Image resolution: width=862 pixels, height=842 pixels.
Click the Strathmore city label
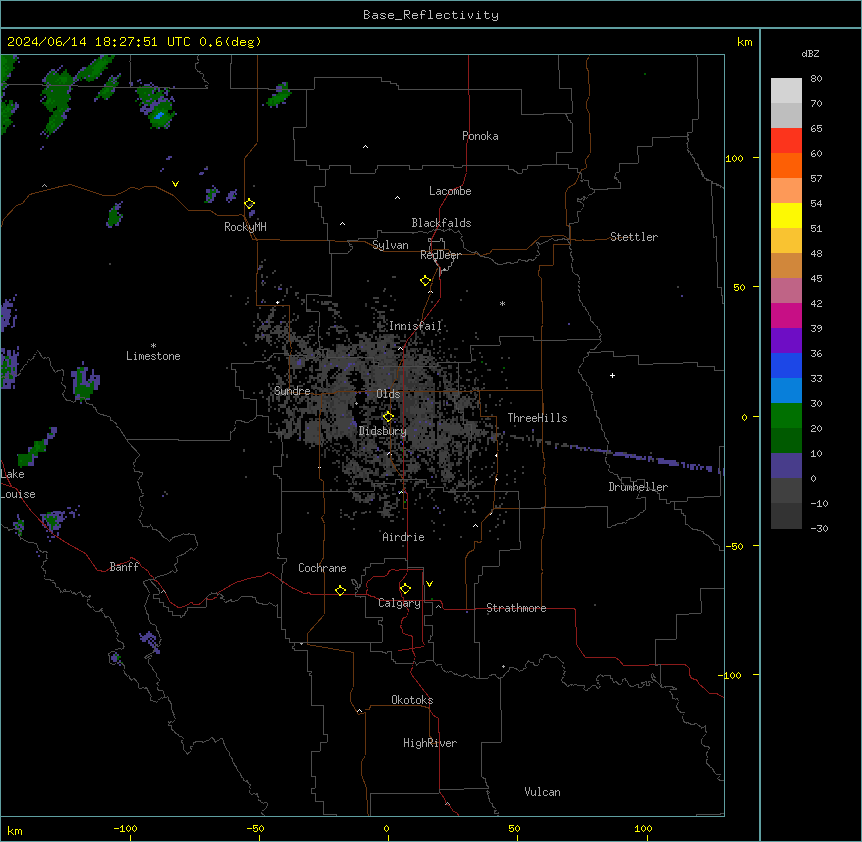[516, 608]
